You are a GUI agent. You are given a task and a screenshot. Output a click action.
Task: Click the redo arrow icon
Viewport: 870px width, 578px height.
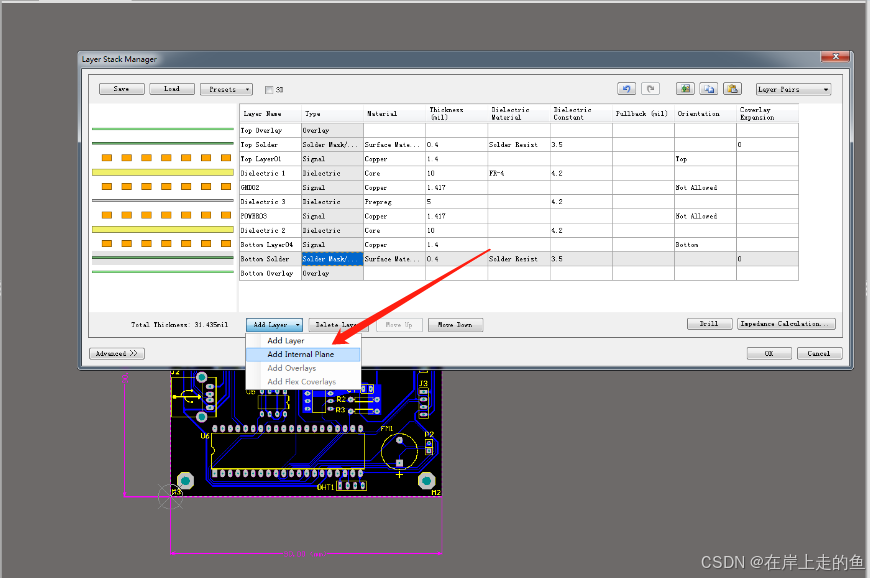(x=651, y=89)
